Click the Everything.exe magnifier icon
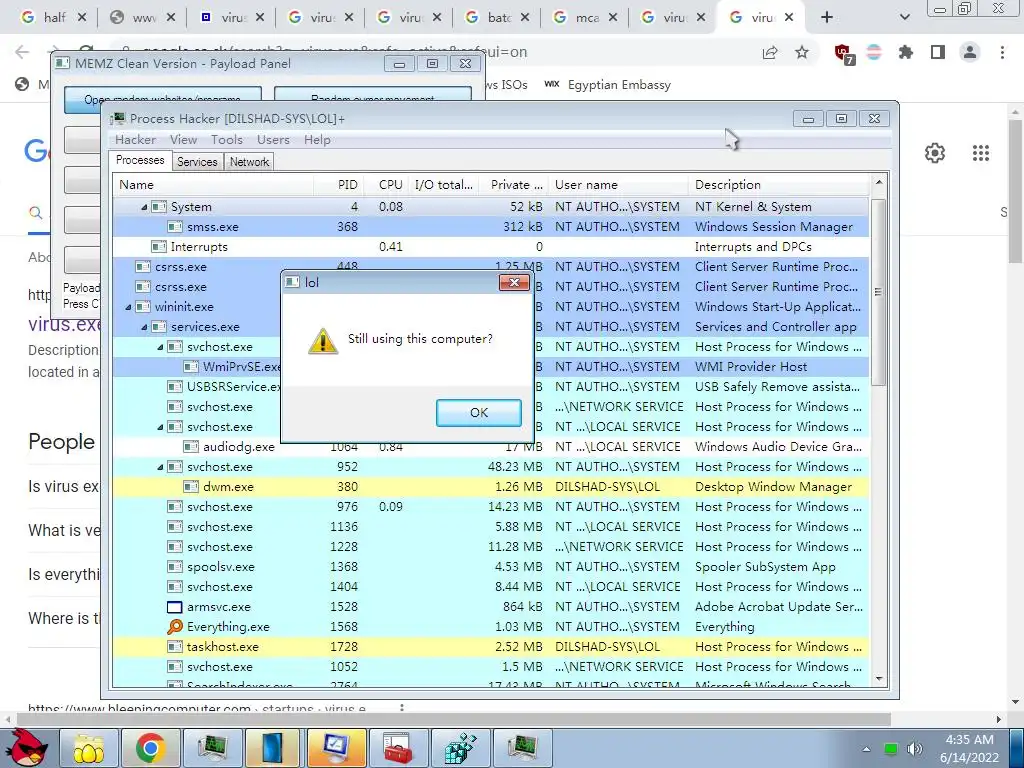This screenshot has height=768, width=1024. click(174, 627)
